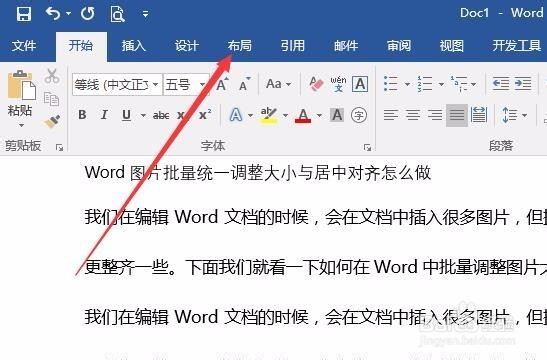
Task: Apply multilevel list formatting
Action: click(459, 84)
